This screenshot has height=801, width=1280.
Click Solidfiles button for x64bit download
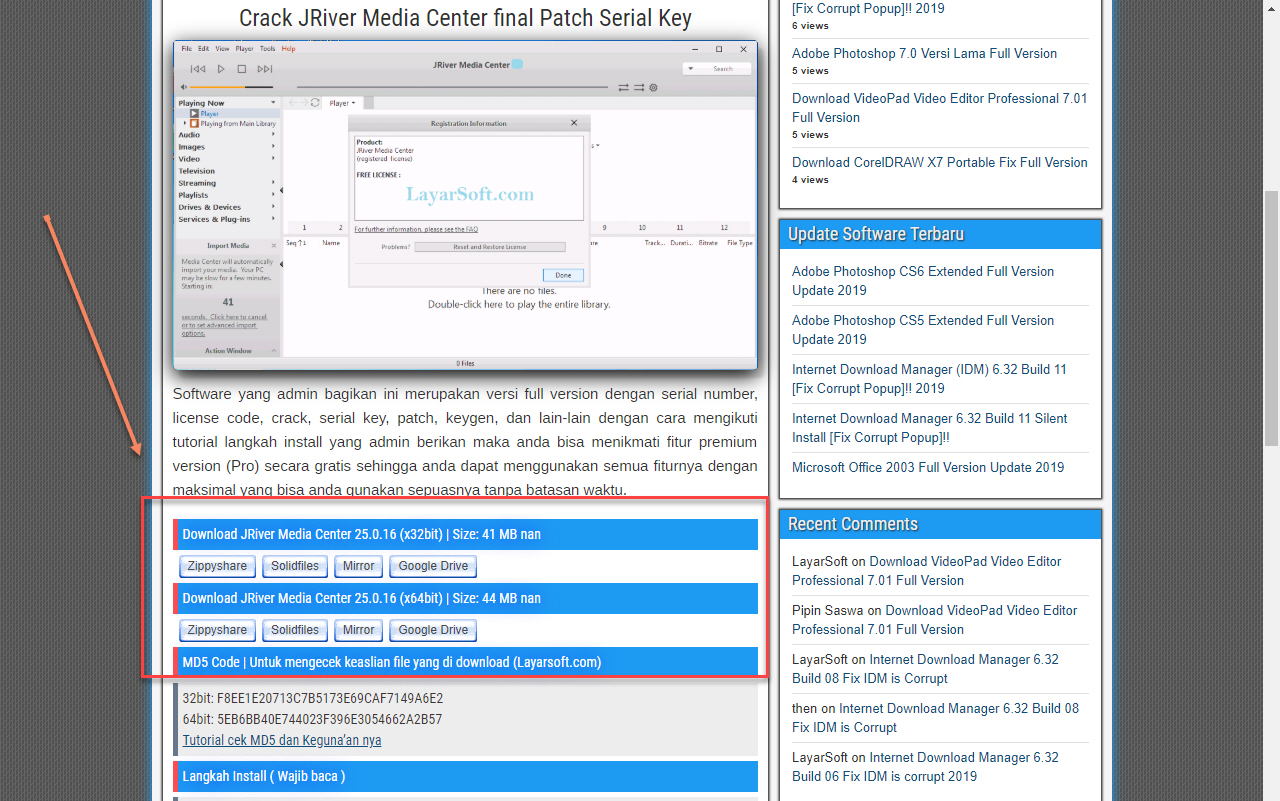click(x=295, y=630)
